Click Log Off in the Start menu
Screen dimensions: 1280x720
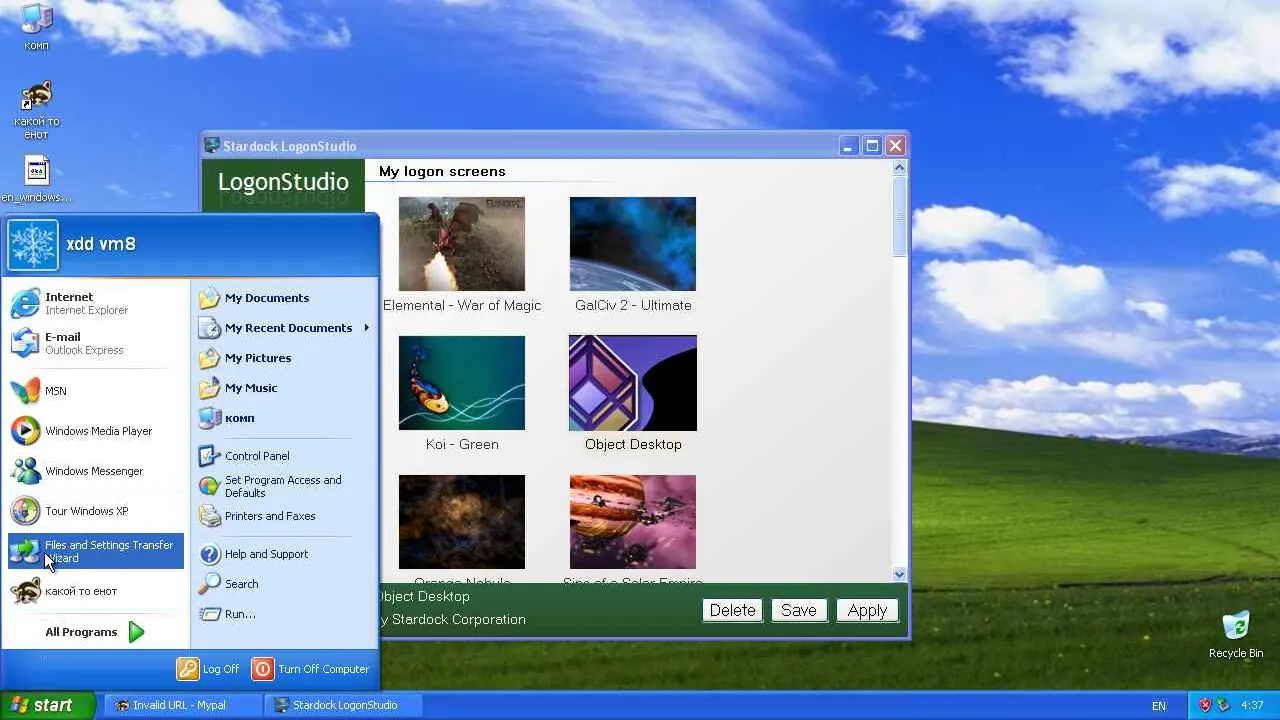[x=208, y=669]
